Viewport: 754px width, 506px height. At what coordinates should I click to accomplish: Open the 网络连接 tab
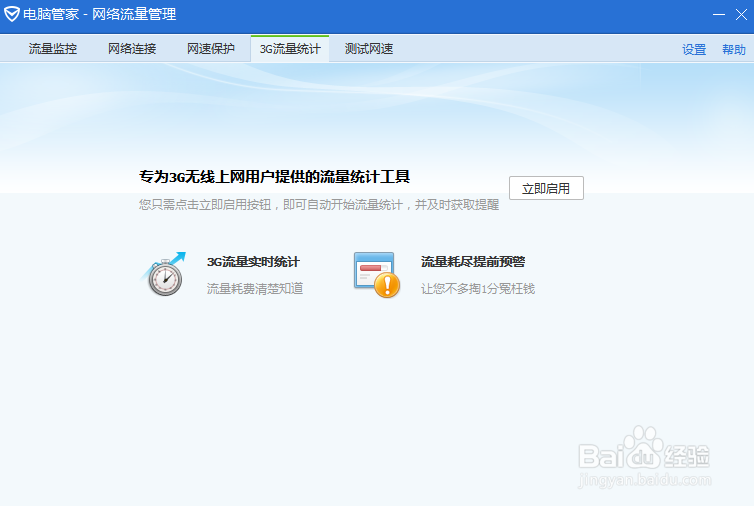point(132,49)
